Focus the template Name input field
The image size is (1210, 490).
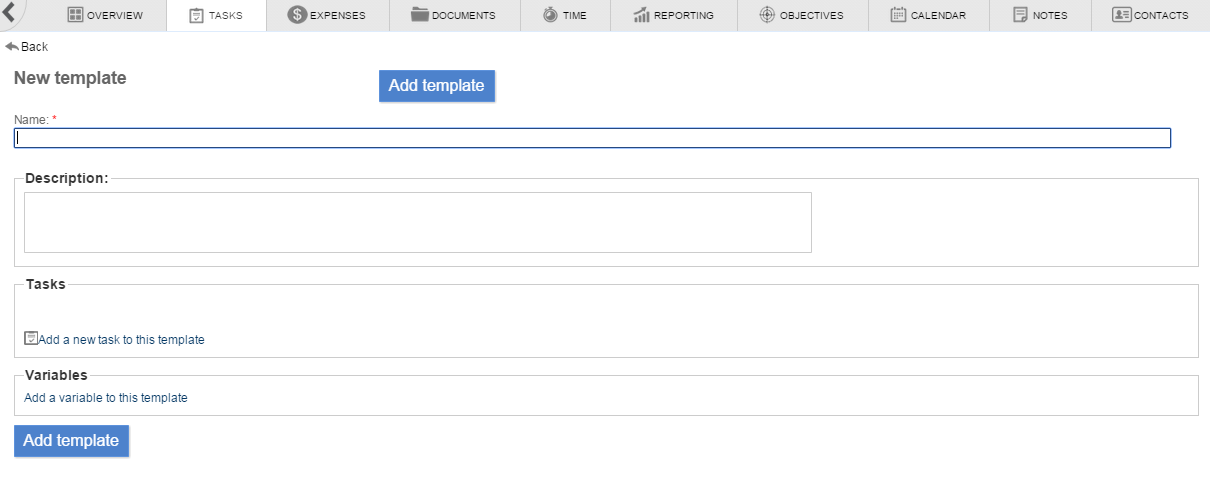(x=592, y=138)
